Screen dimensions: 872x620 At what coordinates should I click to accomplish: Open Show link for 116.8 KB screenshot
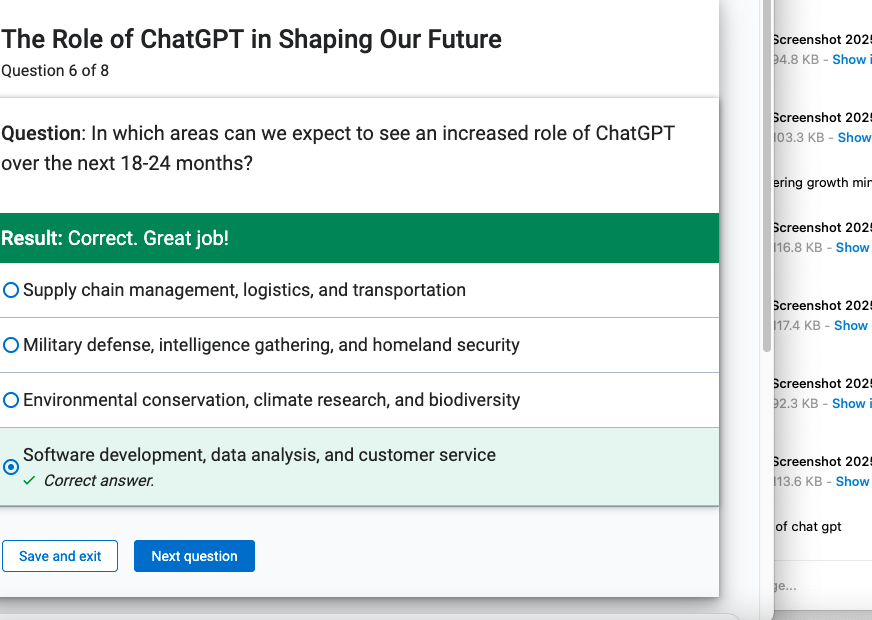click(853, 247)
